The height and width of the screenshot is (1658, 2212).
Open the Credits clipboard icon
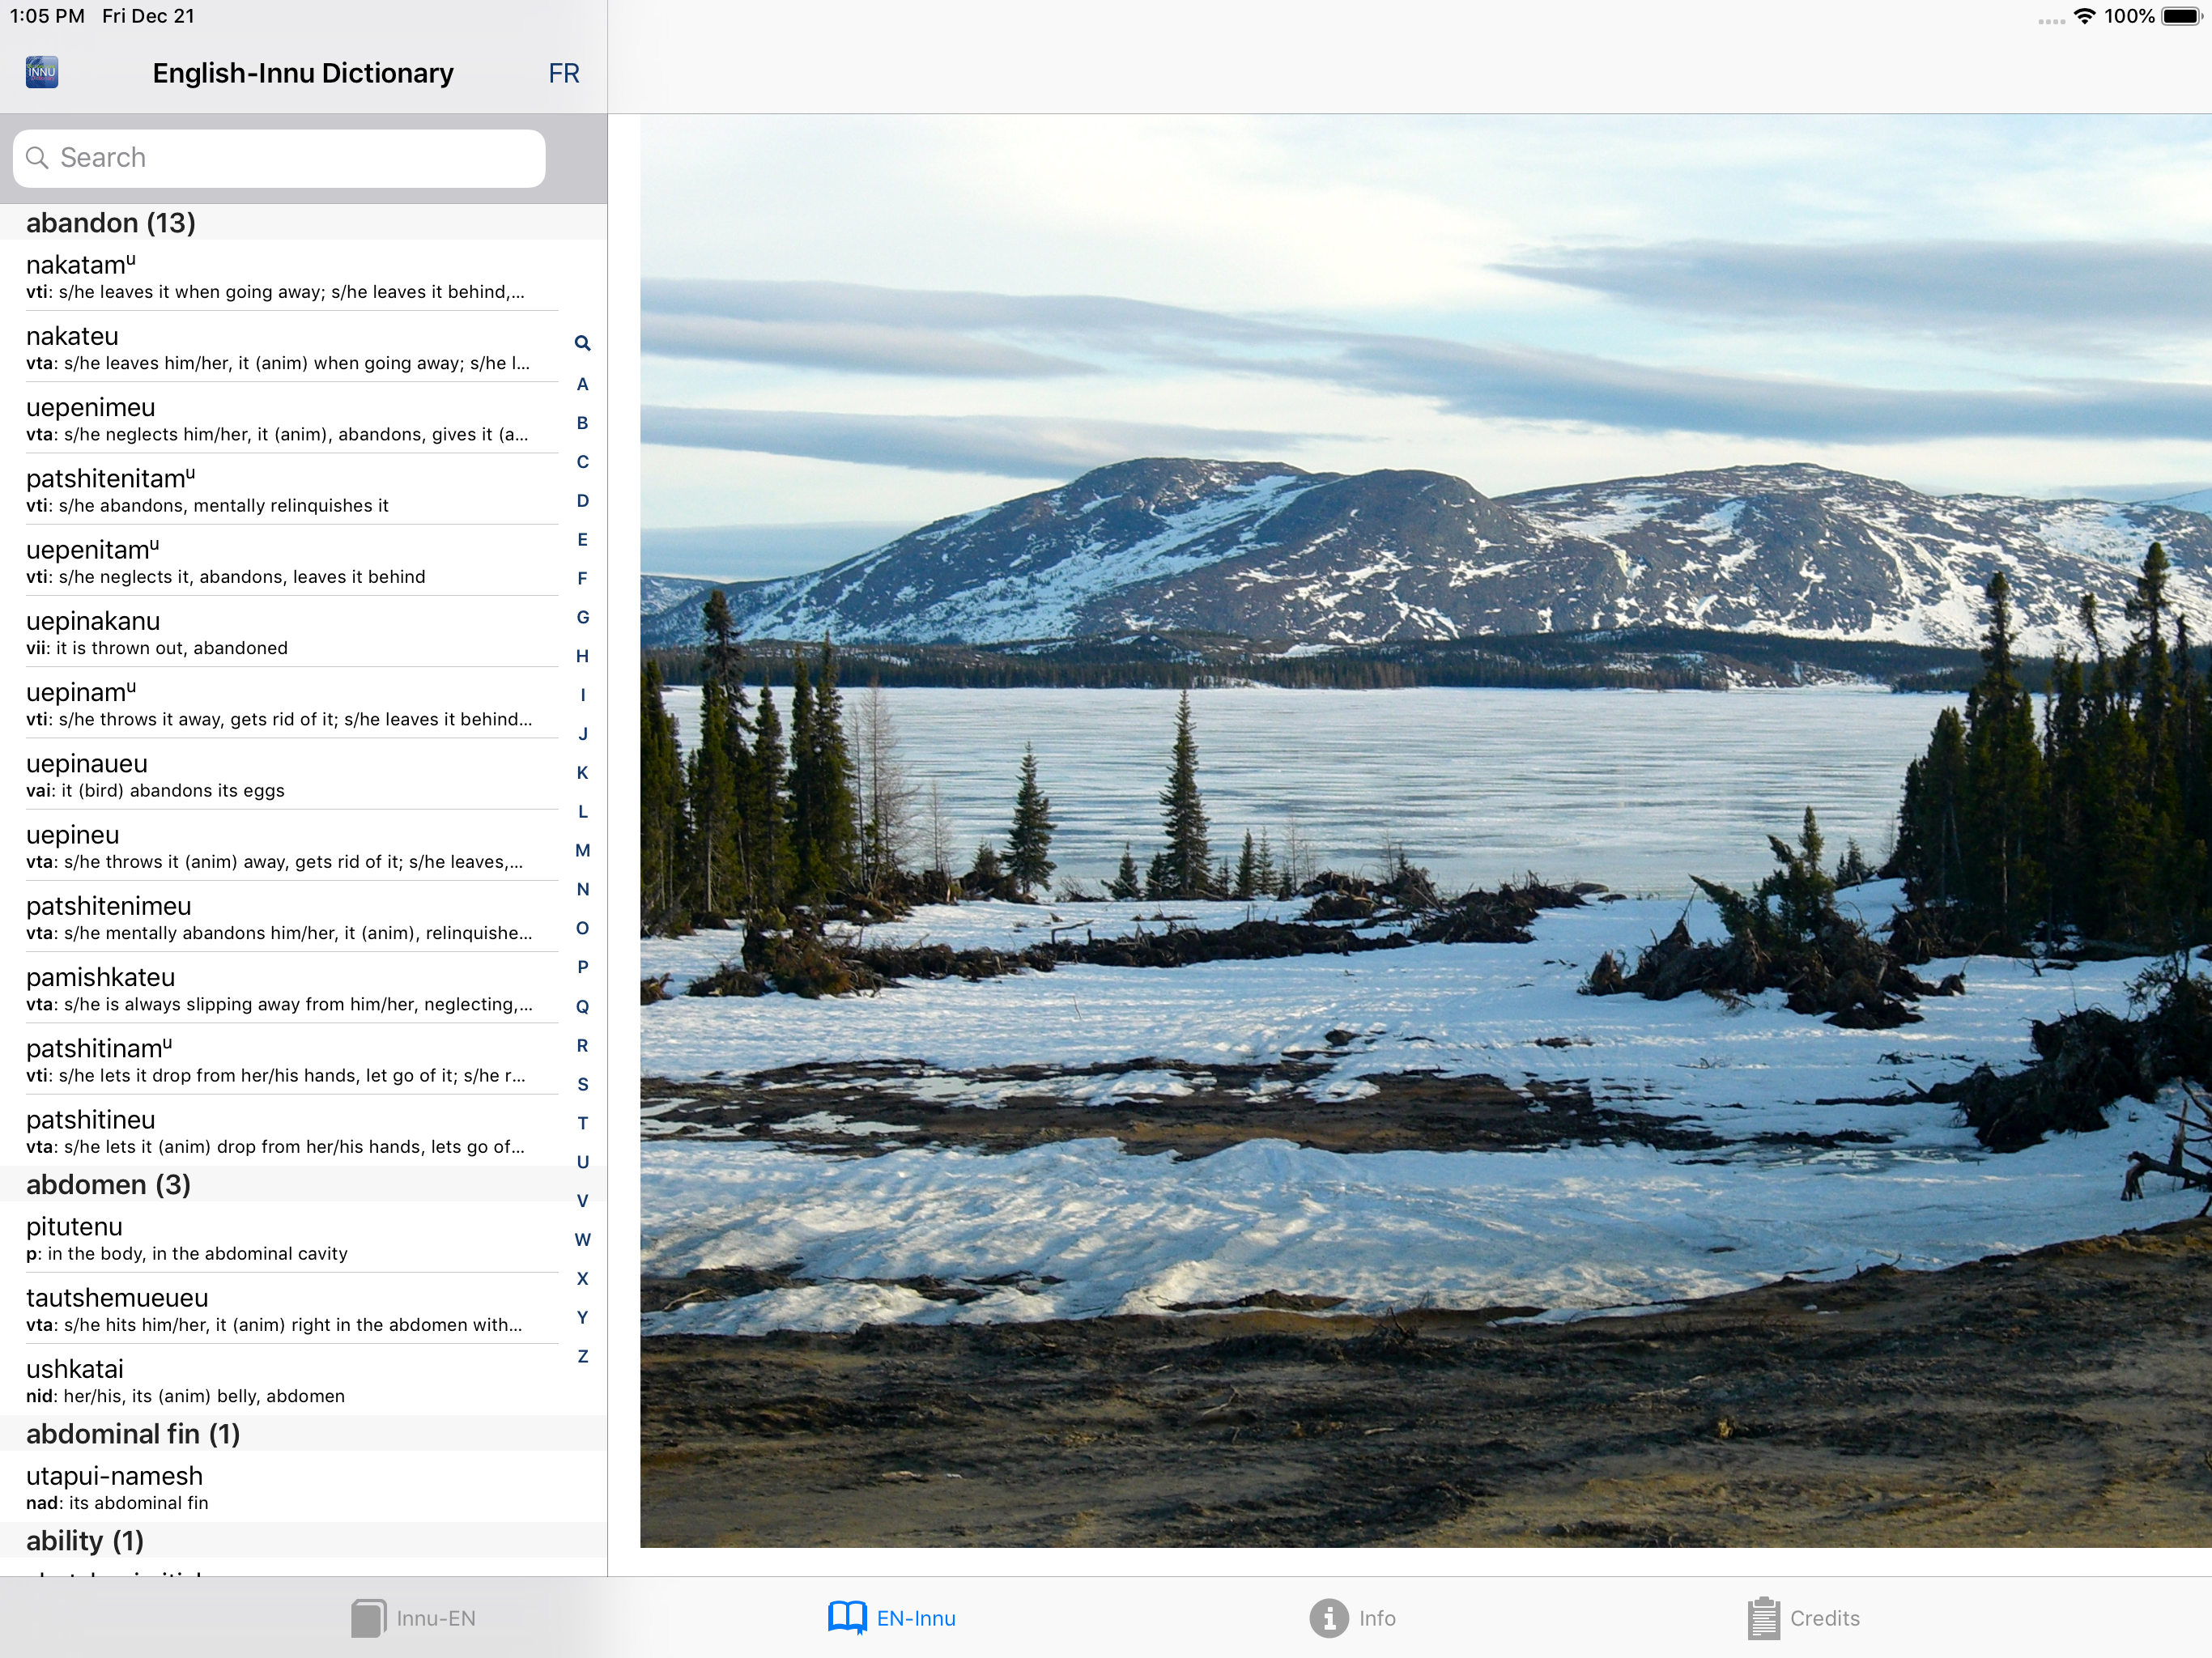coord(1763,1617)
